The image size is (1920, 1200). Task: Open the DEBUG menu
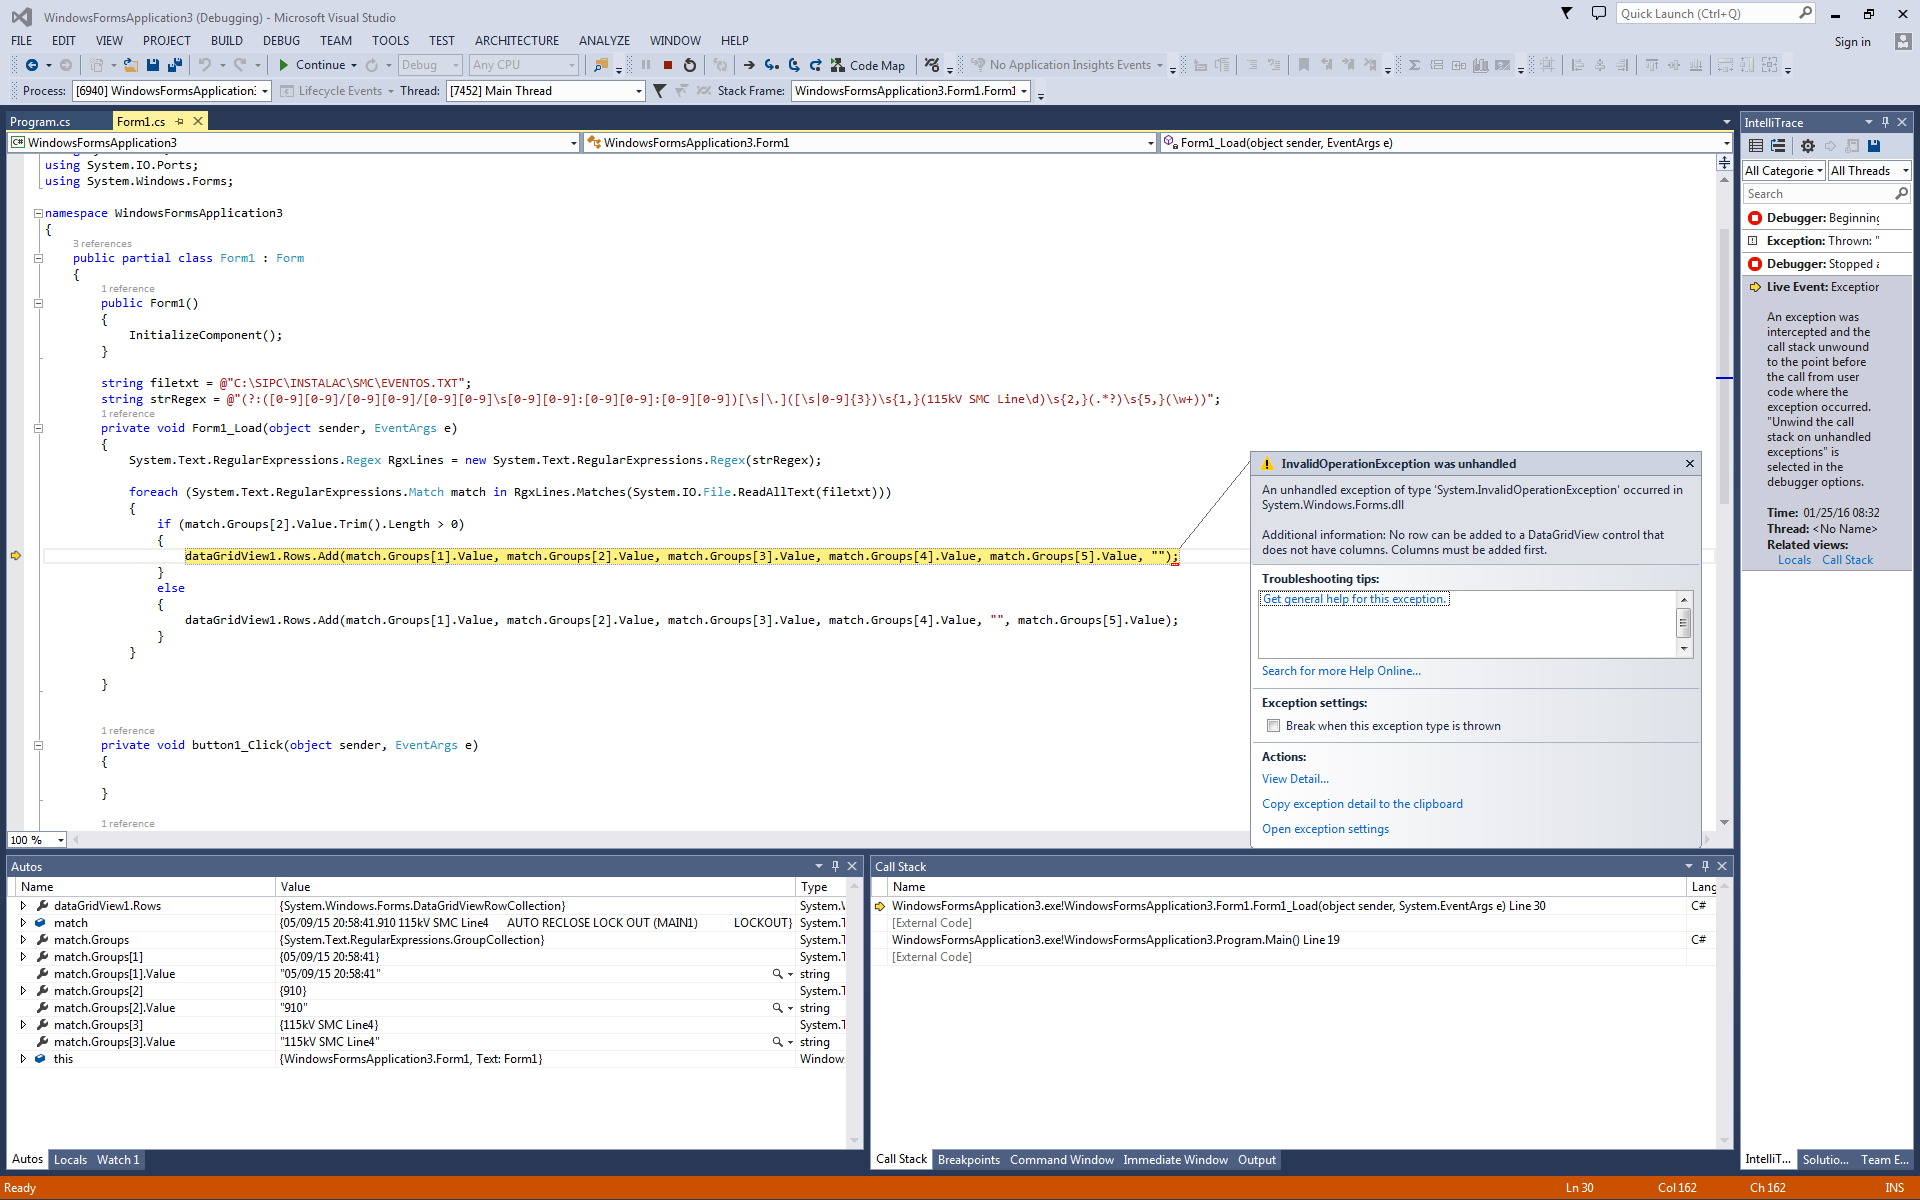(x=281, y=41)
